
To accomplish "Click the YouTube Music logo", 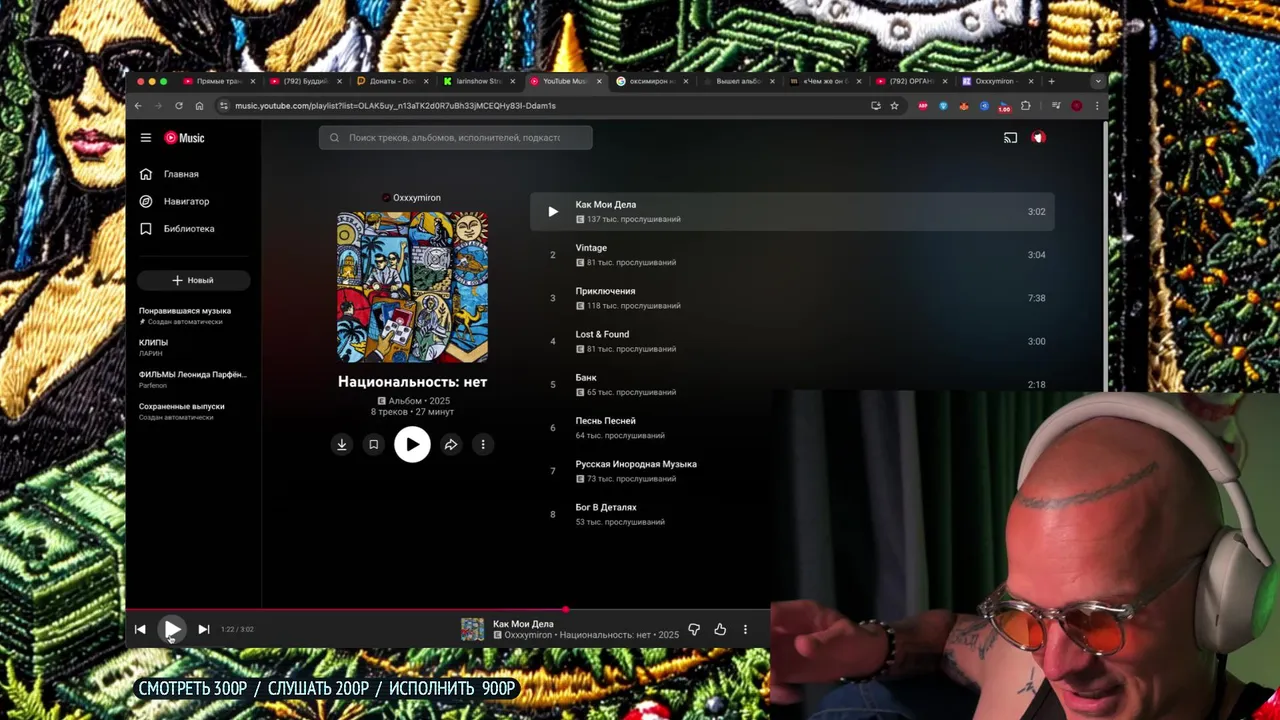I will coord(184,138).
